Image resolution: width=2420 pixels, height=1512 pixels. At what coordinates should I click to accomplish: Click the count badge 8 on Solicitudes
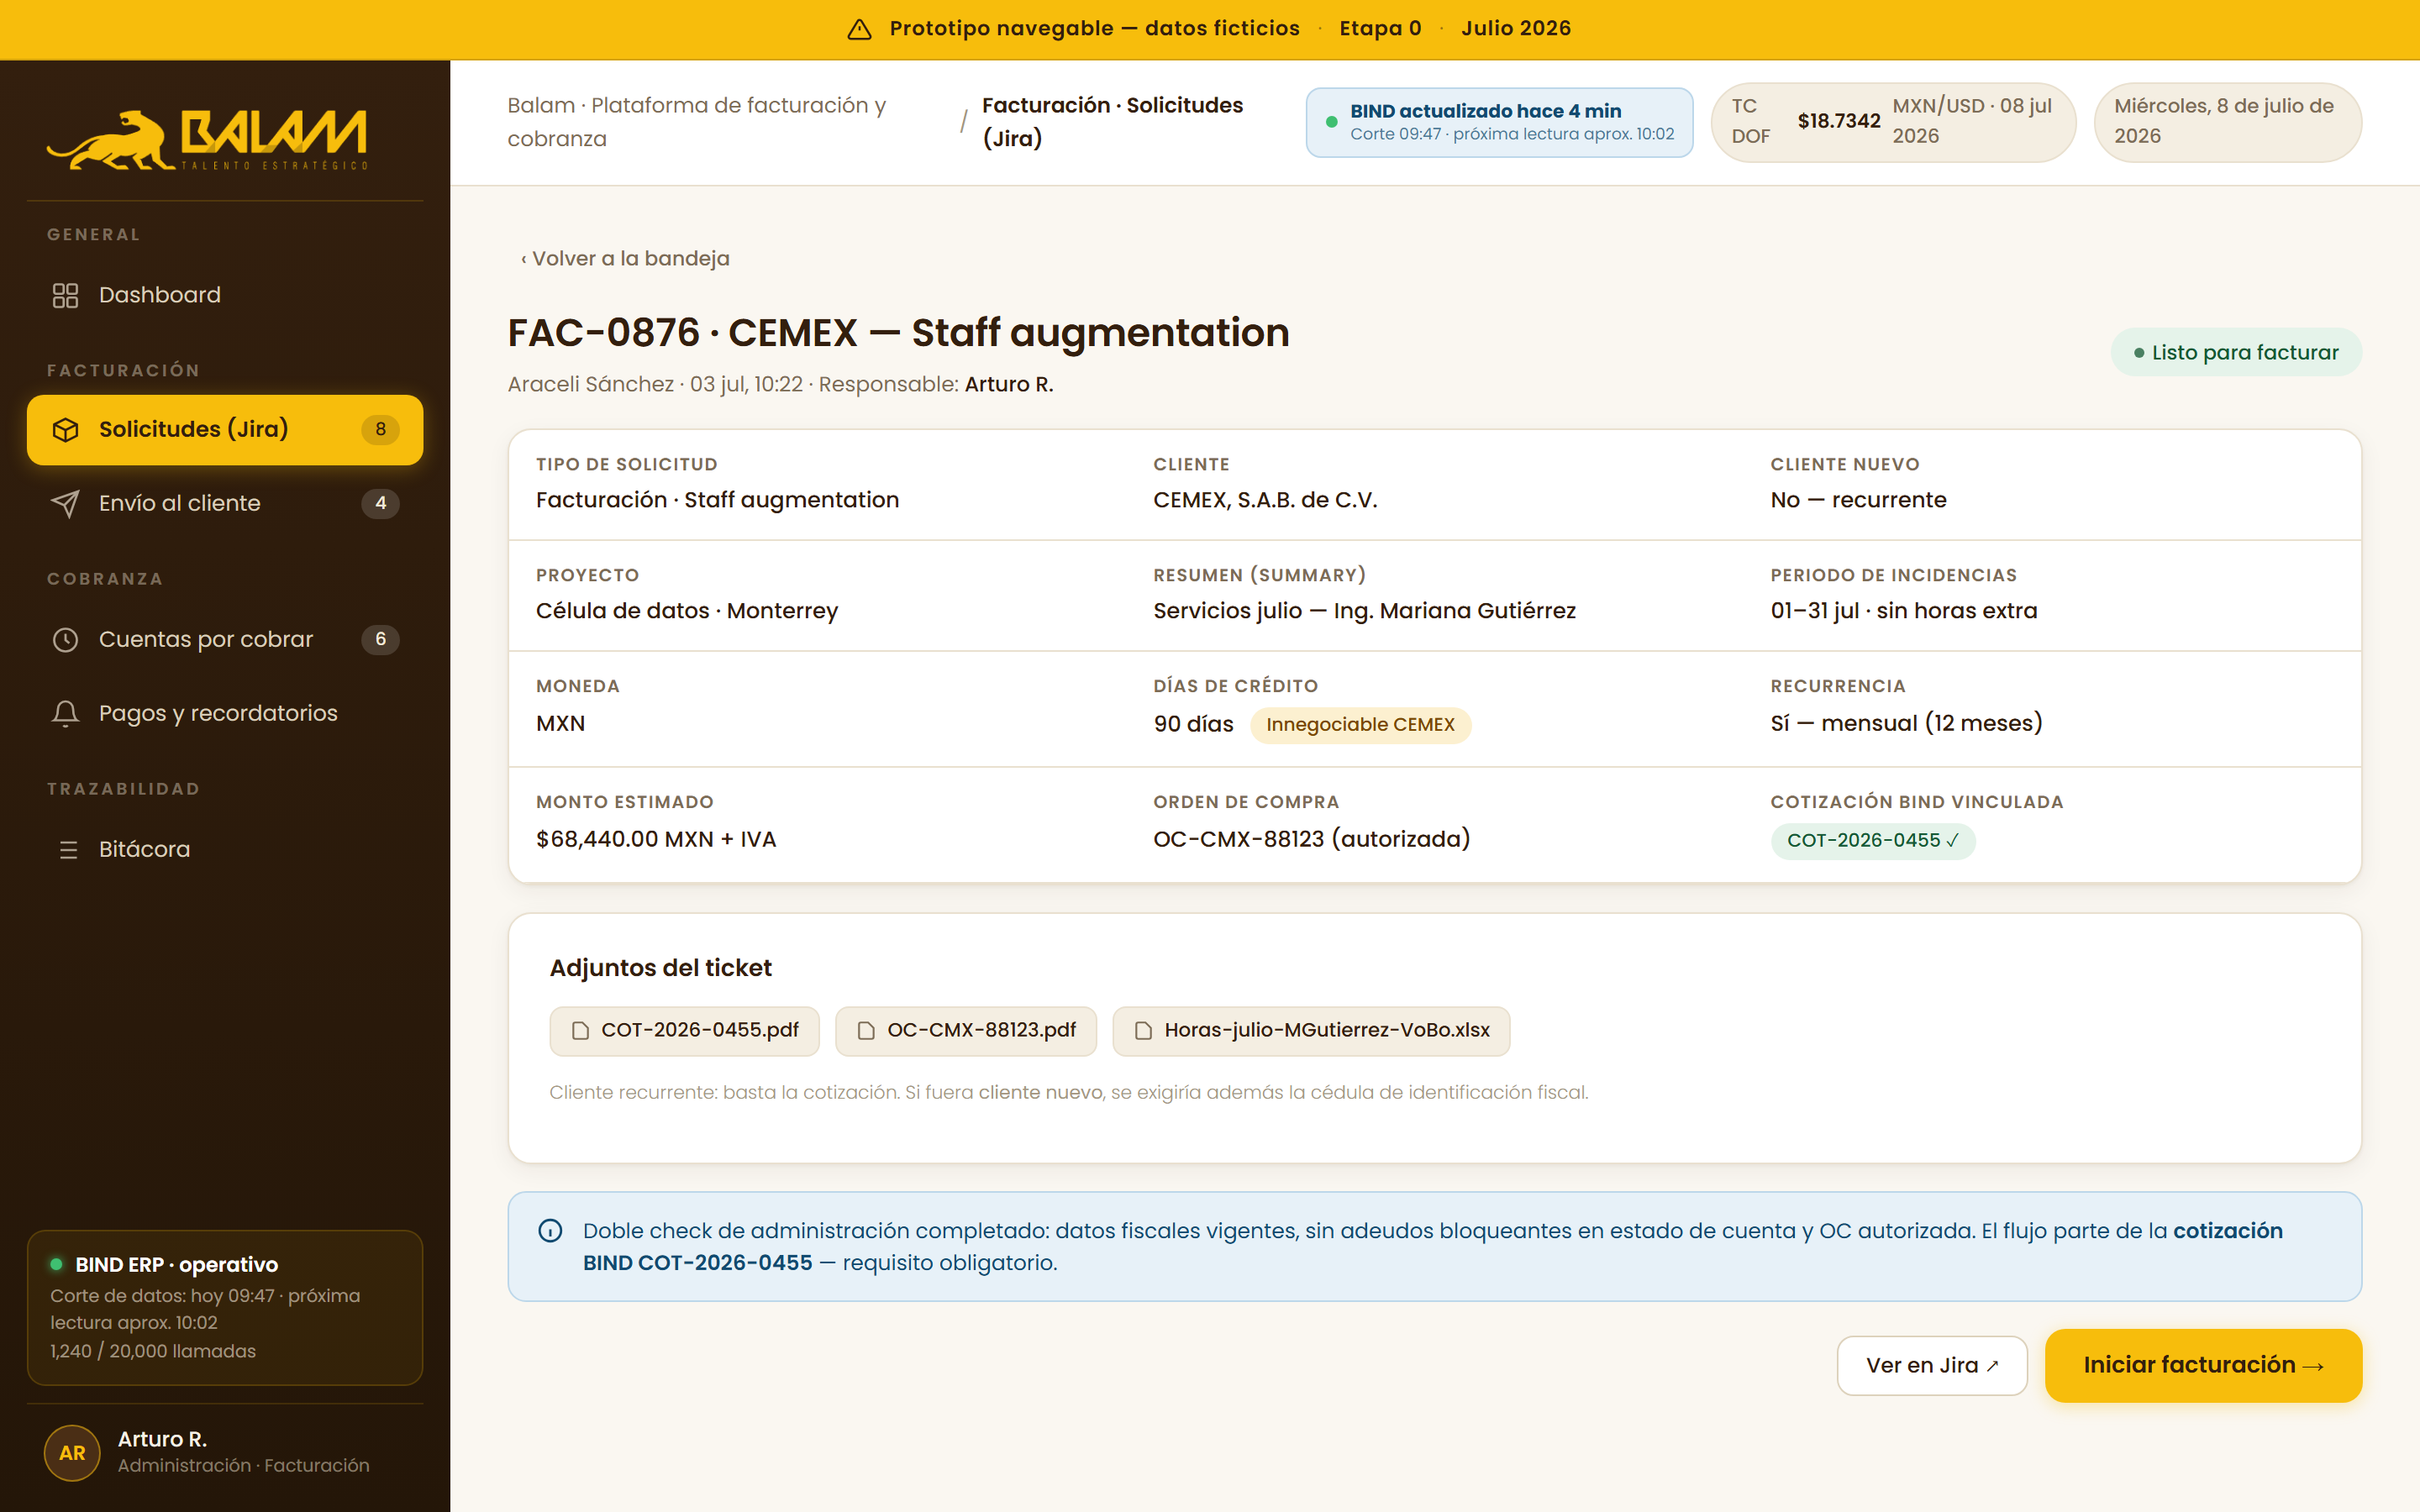click(x=380, y=430)
